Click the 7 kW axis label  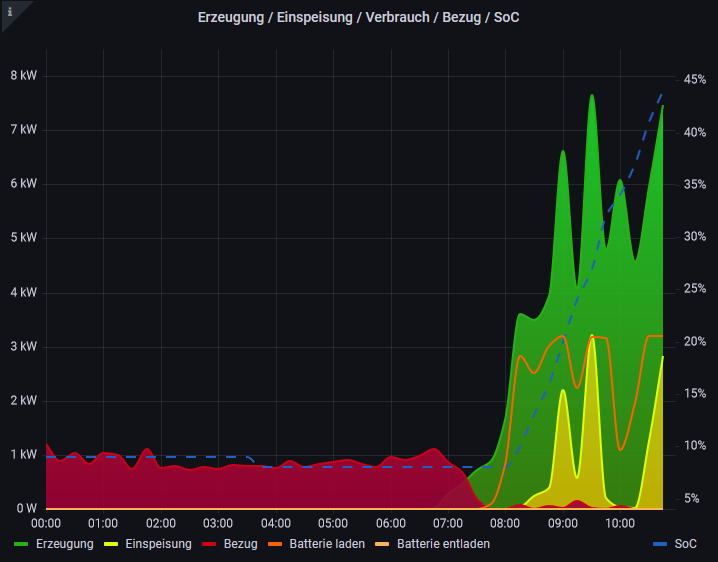[x=23, y=130]
